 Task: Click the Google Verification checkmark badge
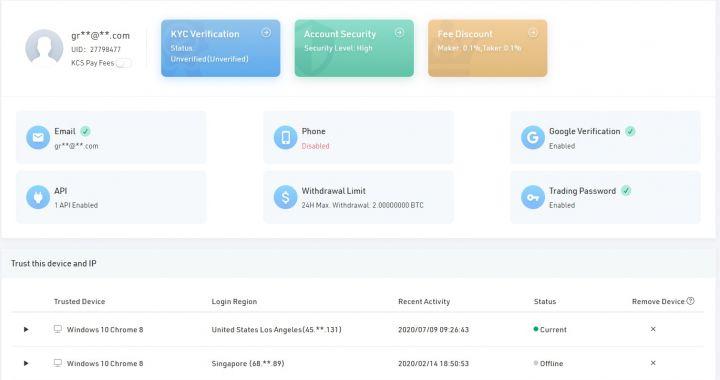click(x=630, y=131)
